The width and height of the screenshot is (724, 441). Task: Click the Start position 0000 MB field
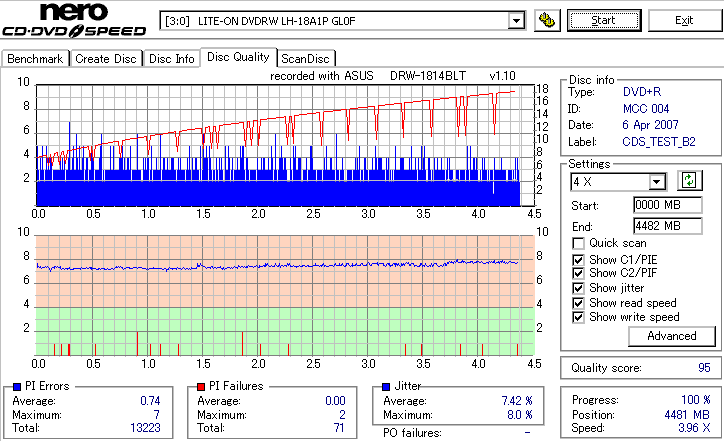[x=668, y=205]
